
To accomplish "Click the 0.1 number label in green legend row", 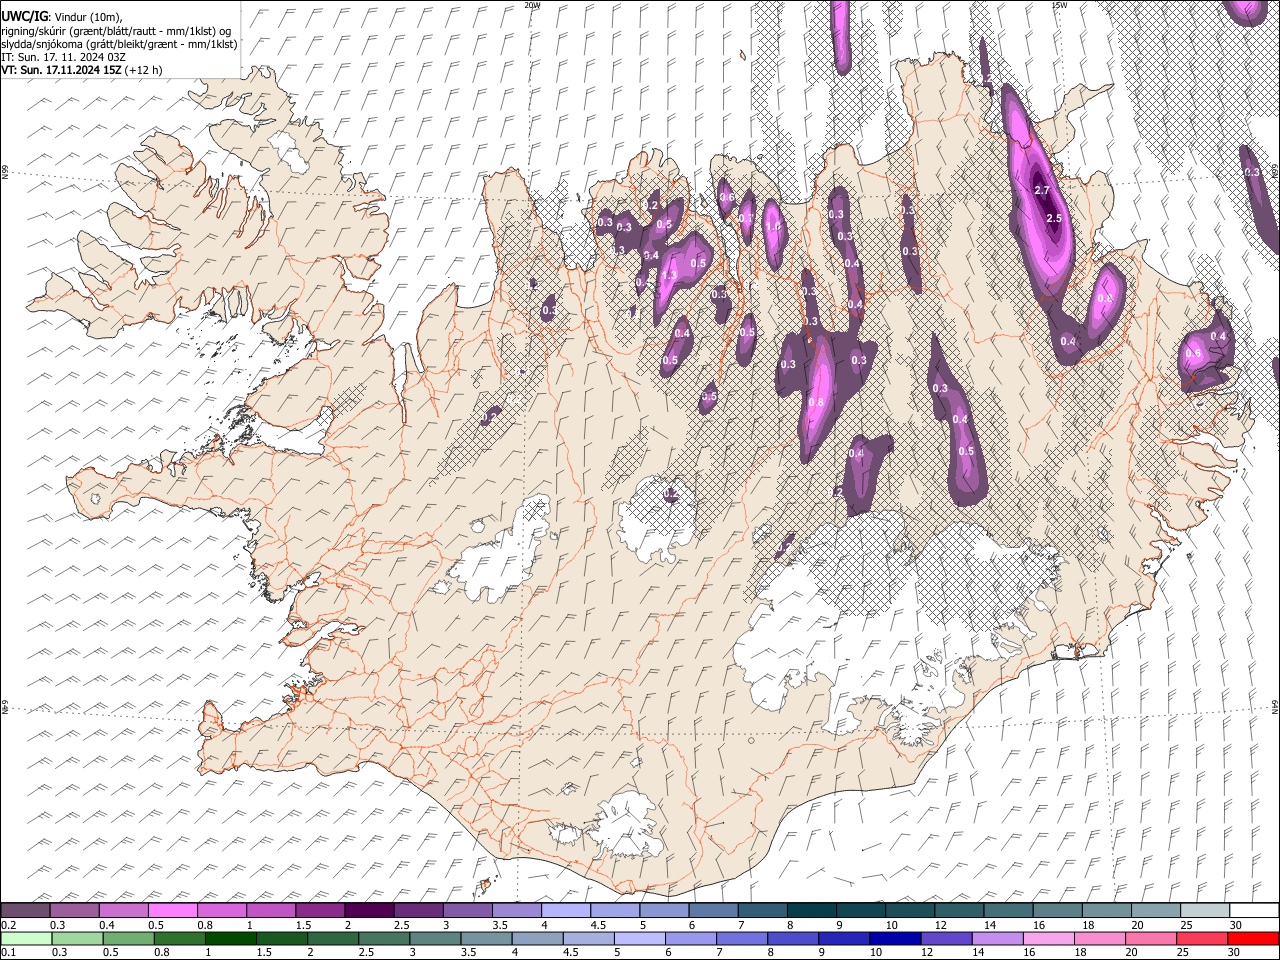I will 8,953.
